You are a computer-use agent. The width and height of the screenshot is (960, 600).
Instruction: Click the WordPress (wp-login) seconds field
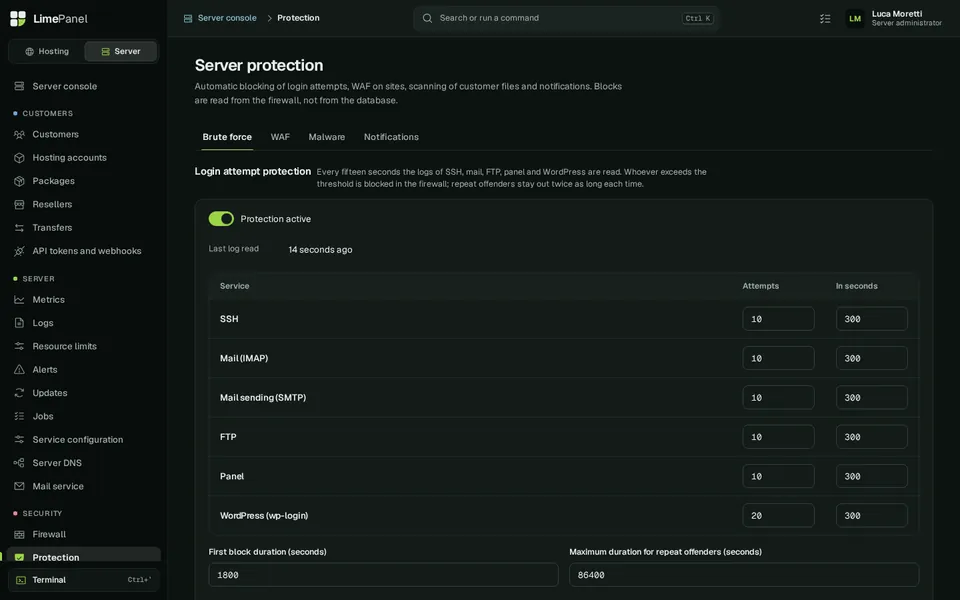872,516
